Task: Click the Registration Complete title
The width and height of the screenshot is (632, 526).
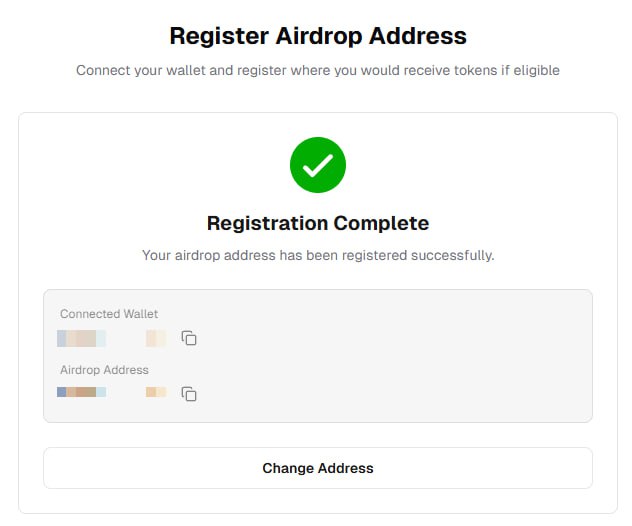Action: 318,223
